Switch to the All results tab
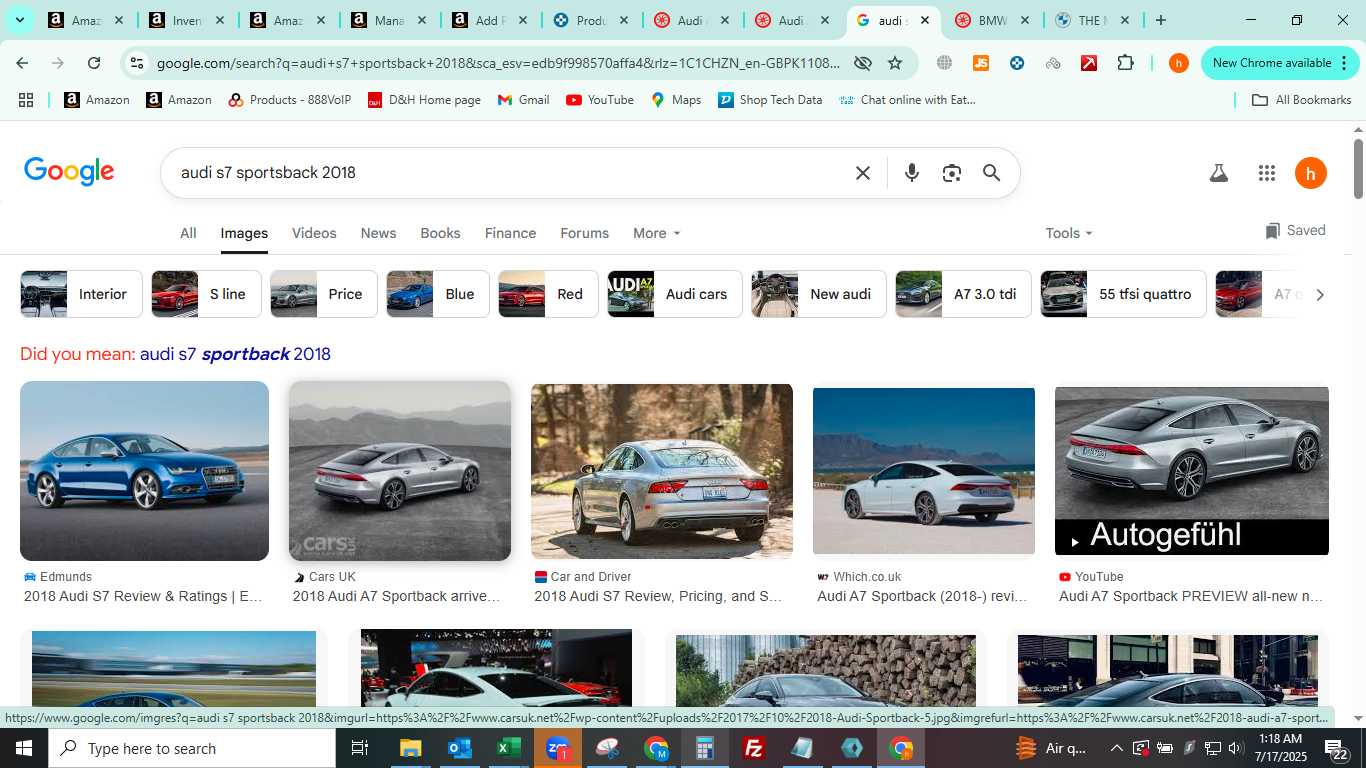The width and height of the screenshot is (1366, 768). [188, 233]
